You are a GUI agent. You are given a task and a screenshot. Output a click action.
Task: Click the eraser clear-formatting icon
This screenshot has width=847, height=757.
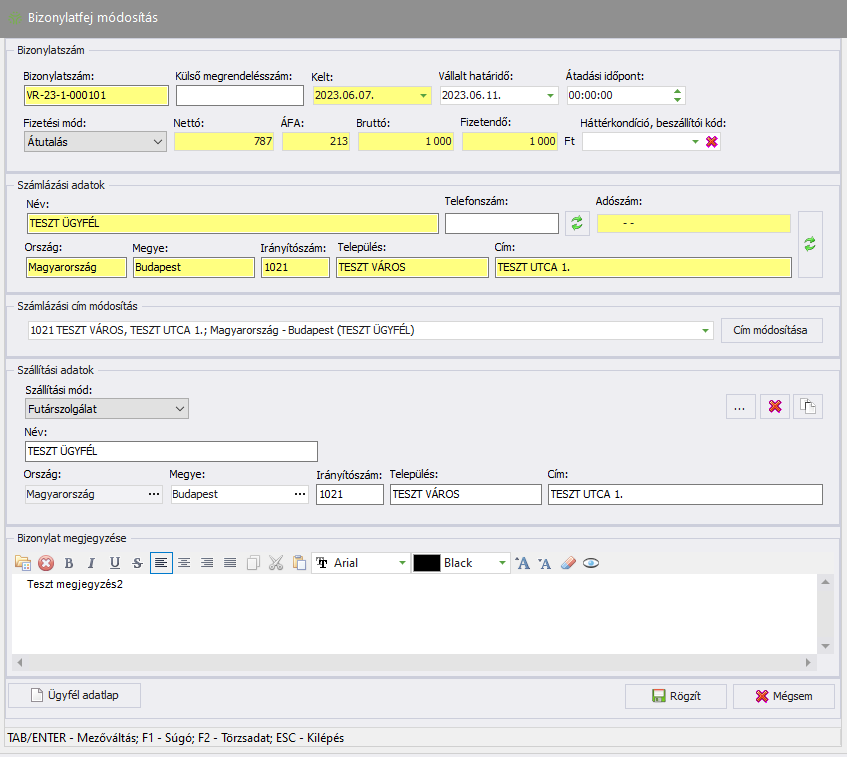(x=569, y=563)
